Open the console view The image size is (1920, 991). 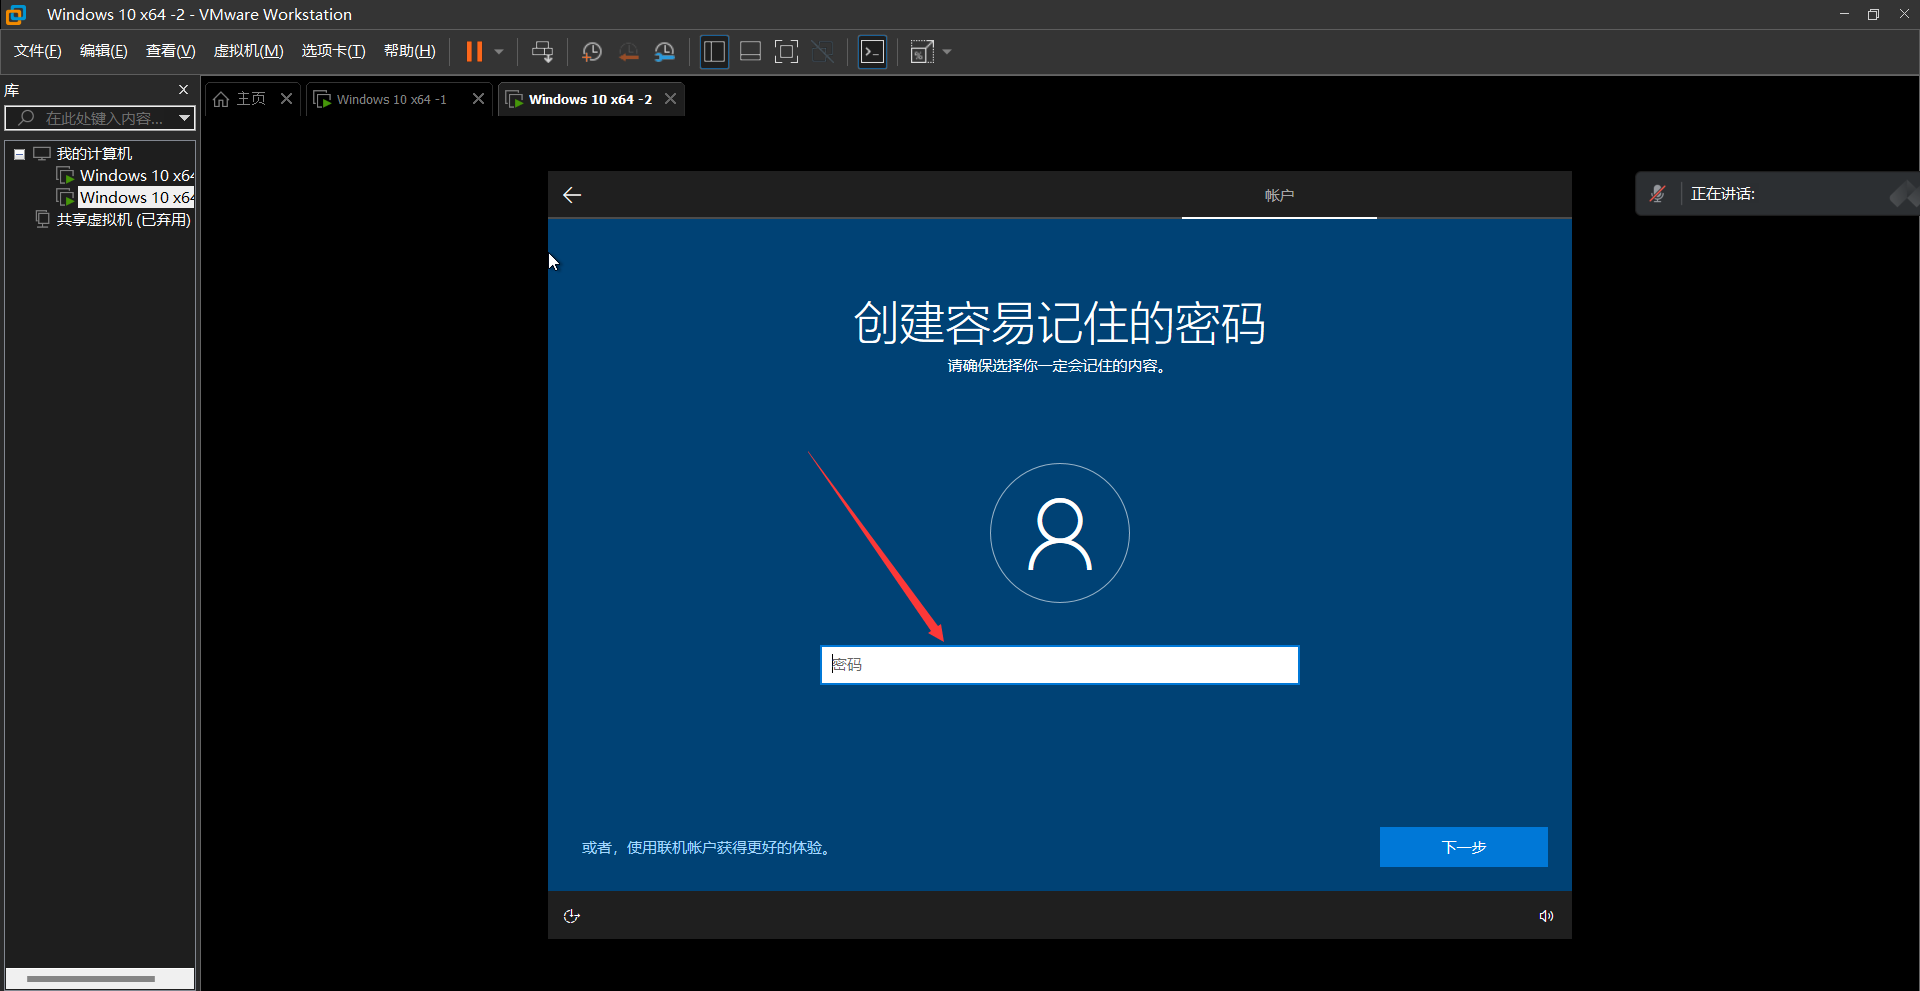click(873, 51)
